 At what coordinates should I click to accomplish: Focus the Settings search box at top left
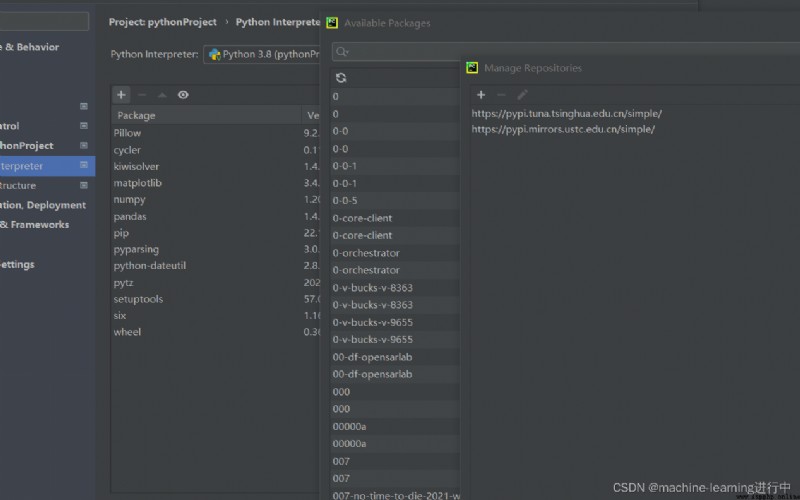pyautogui.click(x=44, y=21)
